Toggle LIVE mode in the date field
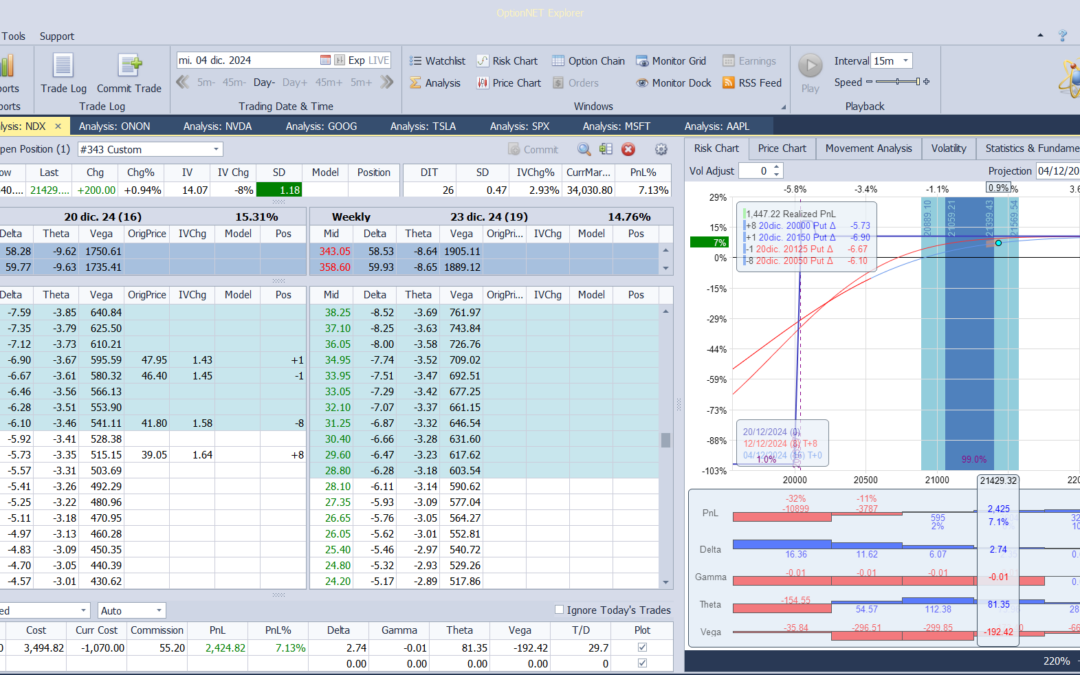Screen dimensions: 1080x675 (379, 61)
